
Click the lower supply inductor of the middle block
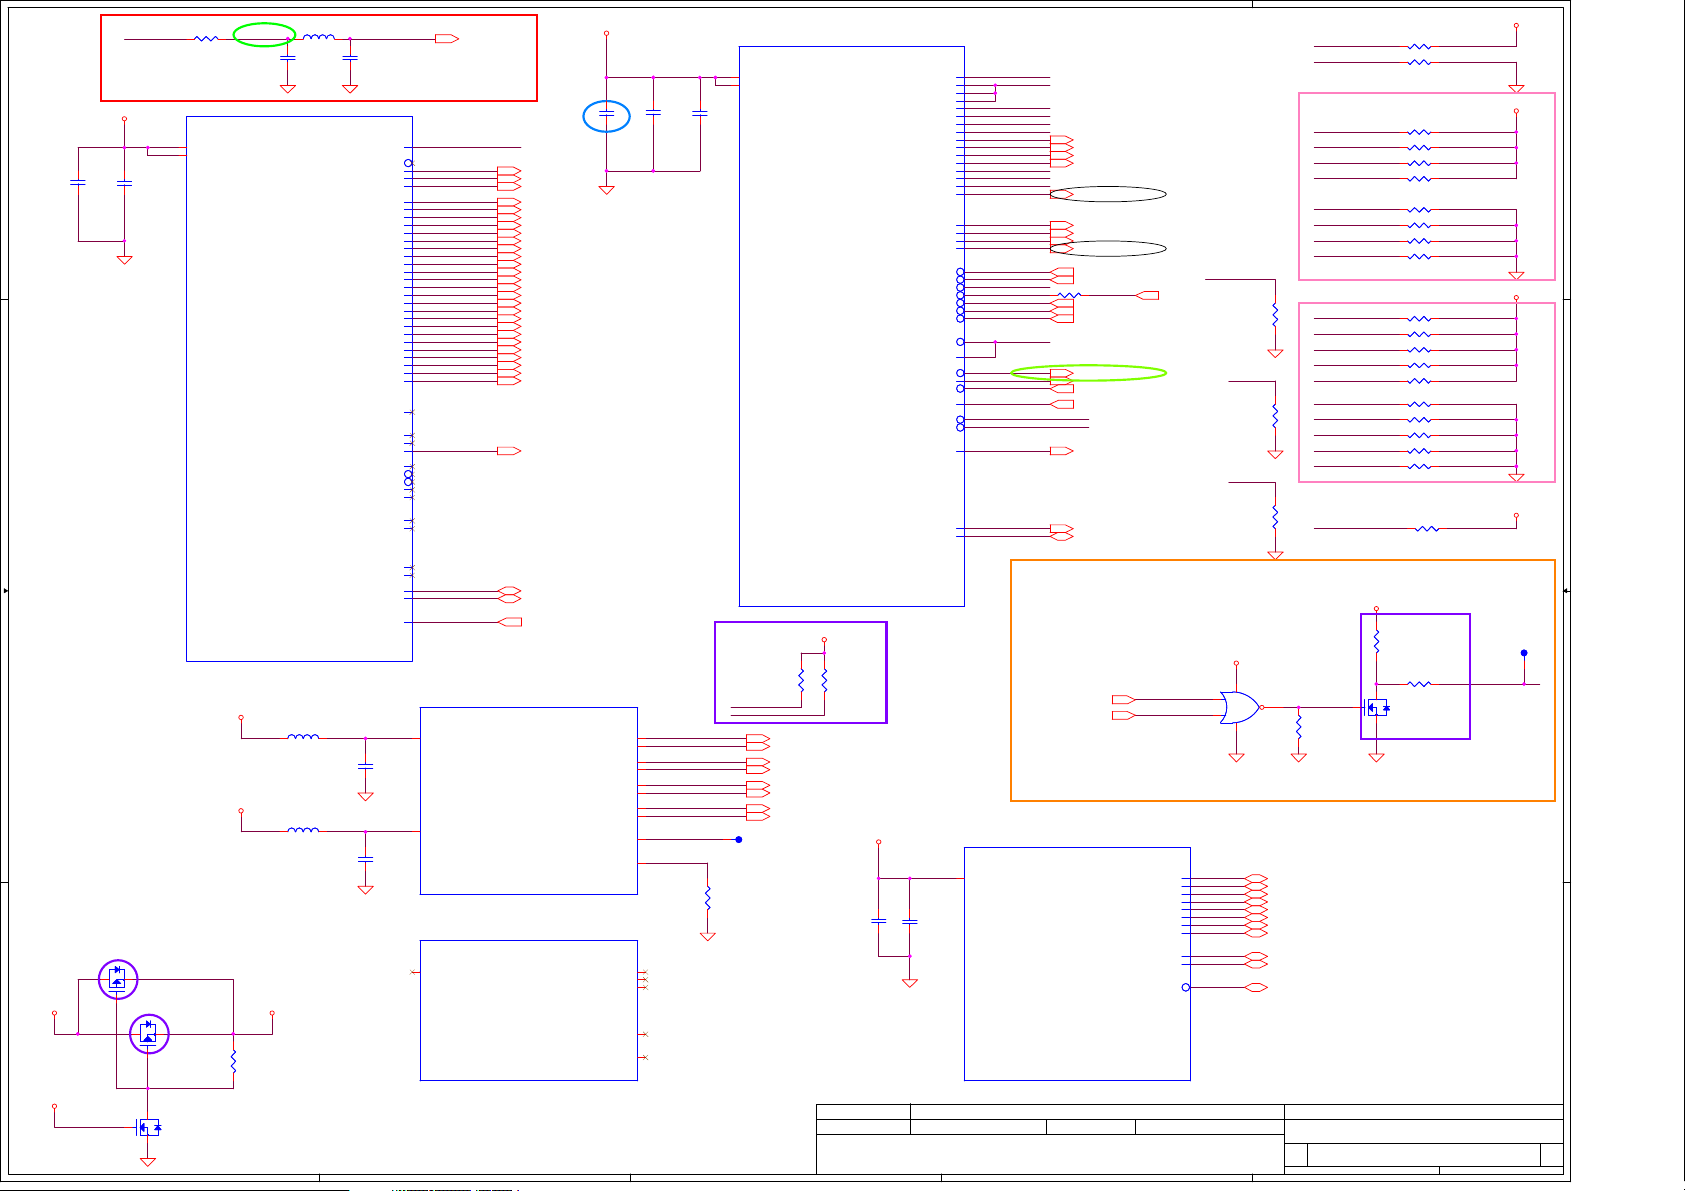tap(303, 830)
